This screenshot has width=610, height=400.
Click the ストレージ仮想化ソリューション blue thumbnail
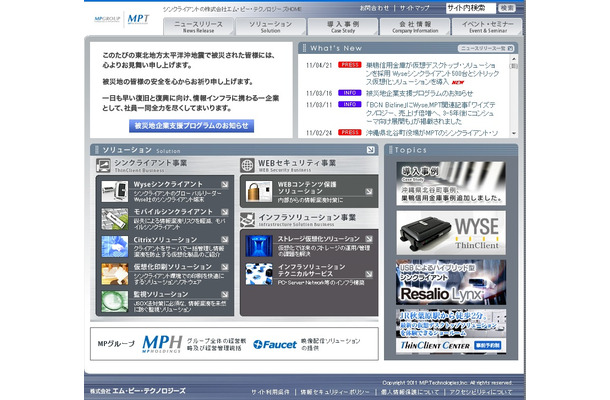(259, 246)
